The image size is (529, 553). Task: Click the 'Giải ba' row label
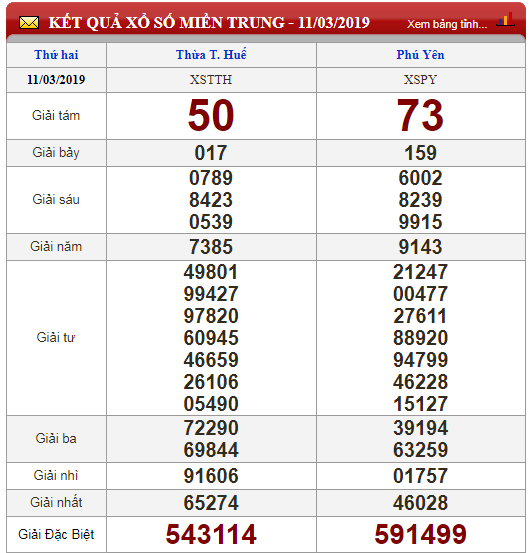(56, 438)
